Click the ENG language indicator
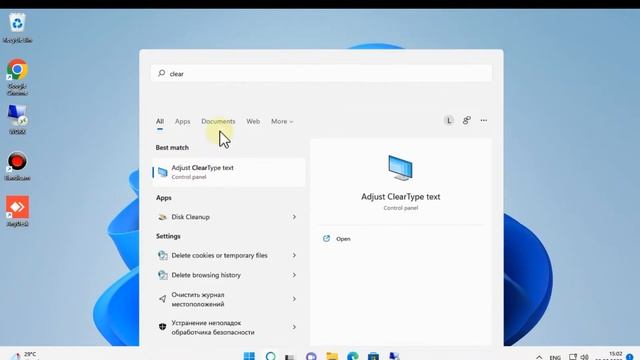 [555, 357]
